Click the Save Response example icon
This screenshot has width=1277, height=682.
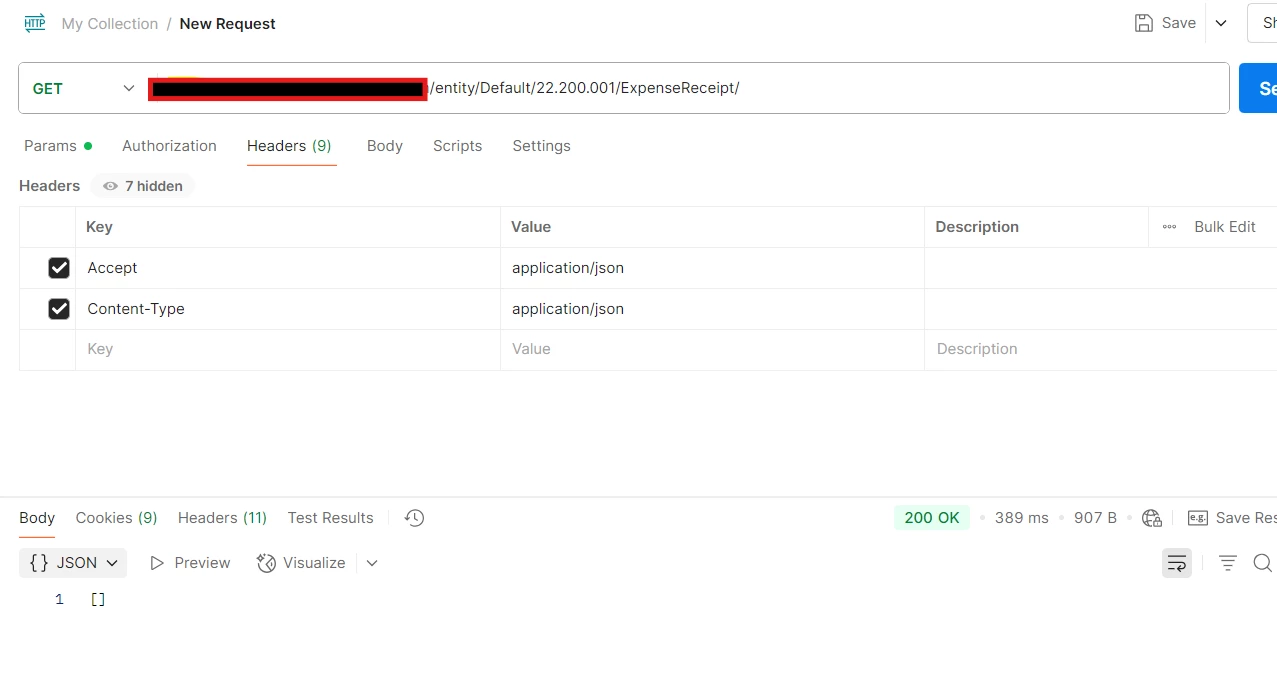tap(1197, 518)
